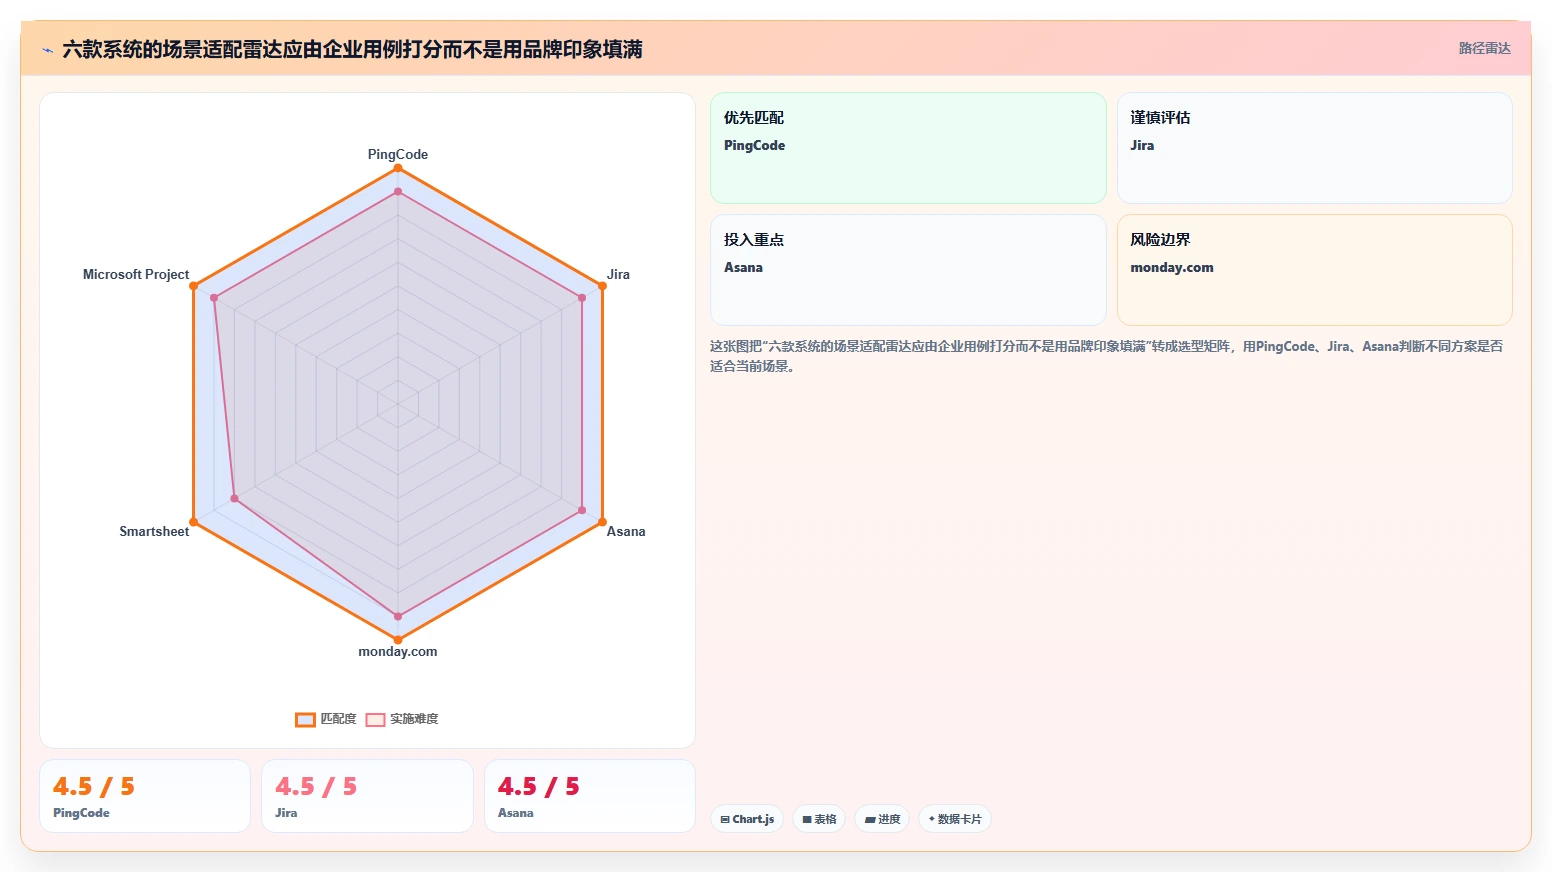Click the Microsoft Project axis label

136,274
